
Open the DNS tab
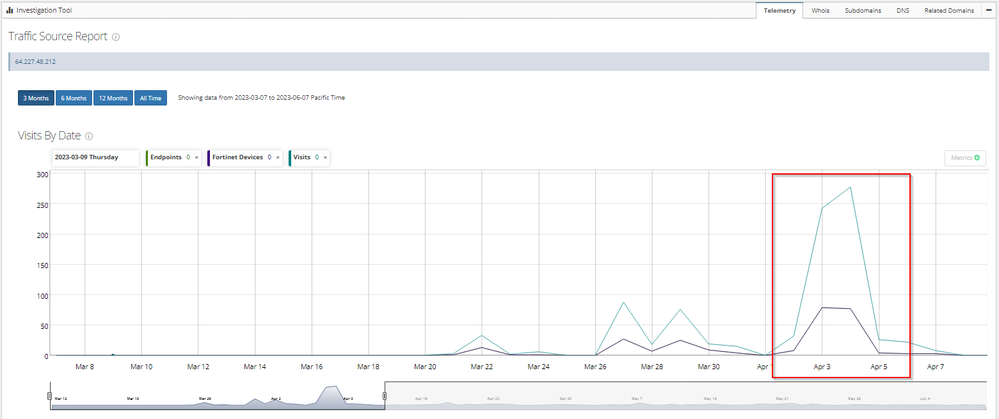pyautogui.click(x=902, y=9)
